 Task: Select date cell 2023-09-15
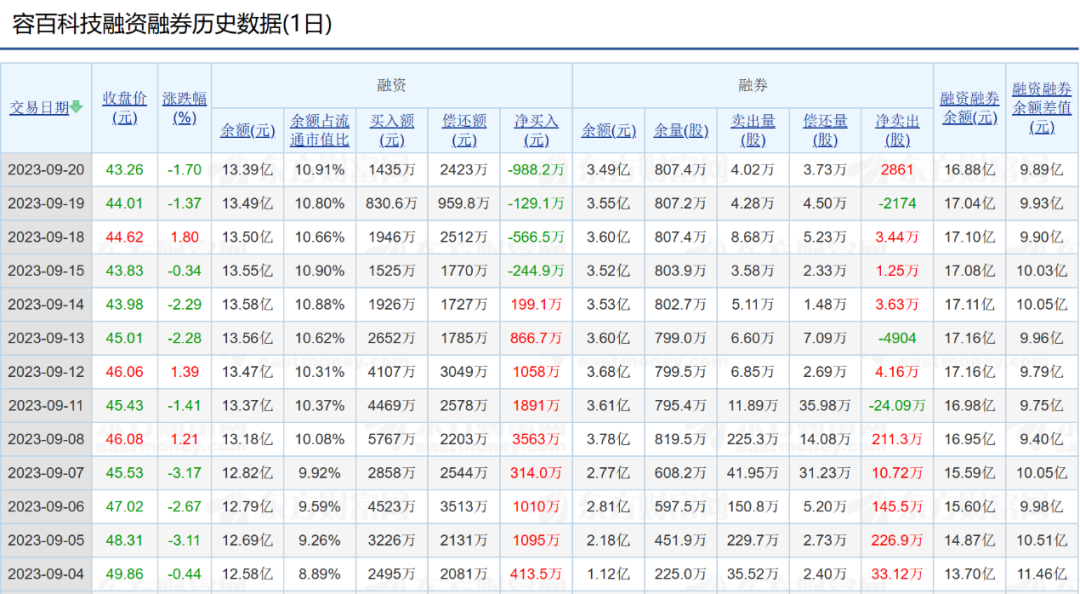[46, 271]
